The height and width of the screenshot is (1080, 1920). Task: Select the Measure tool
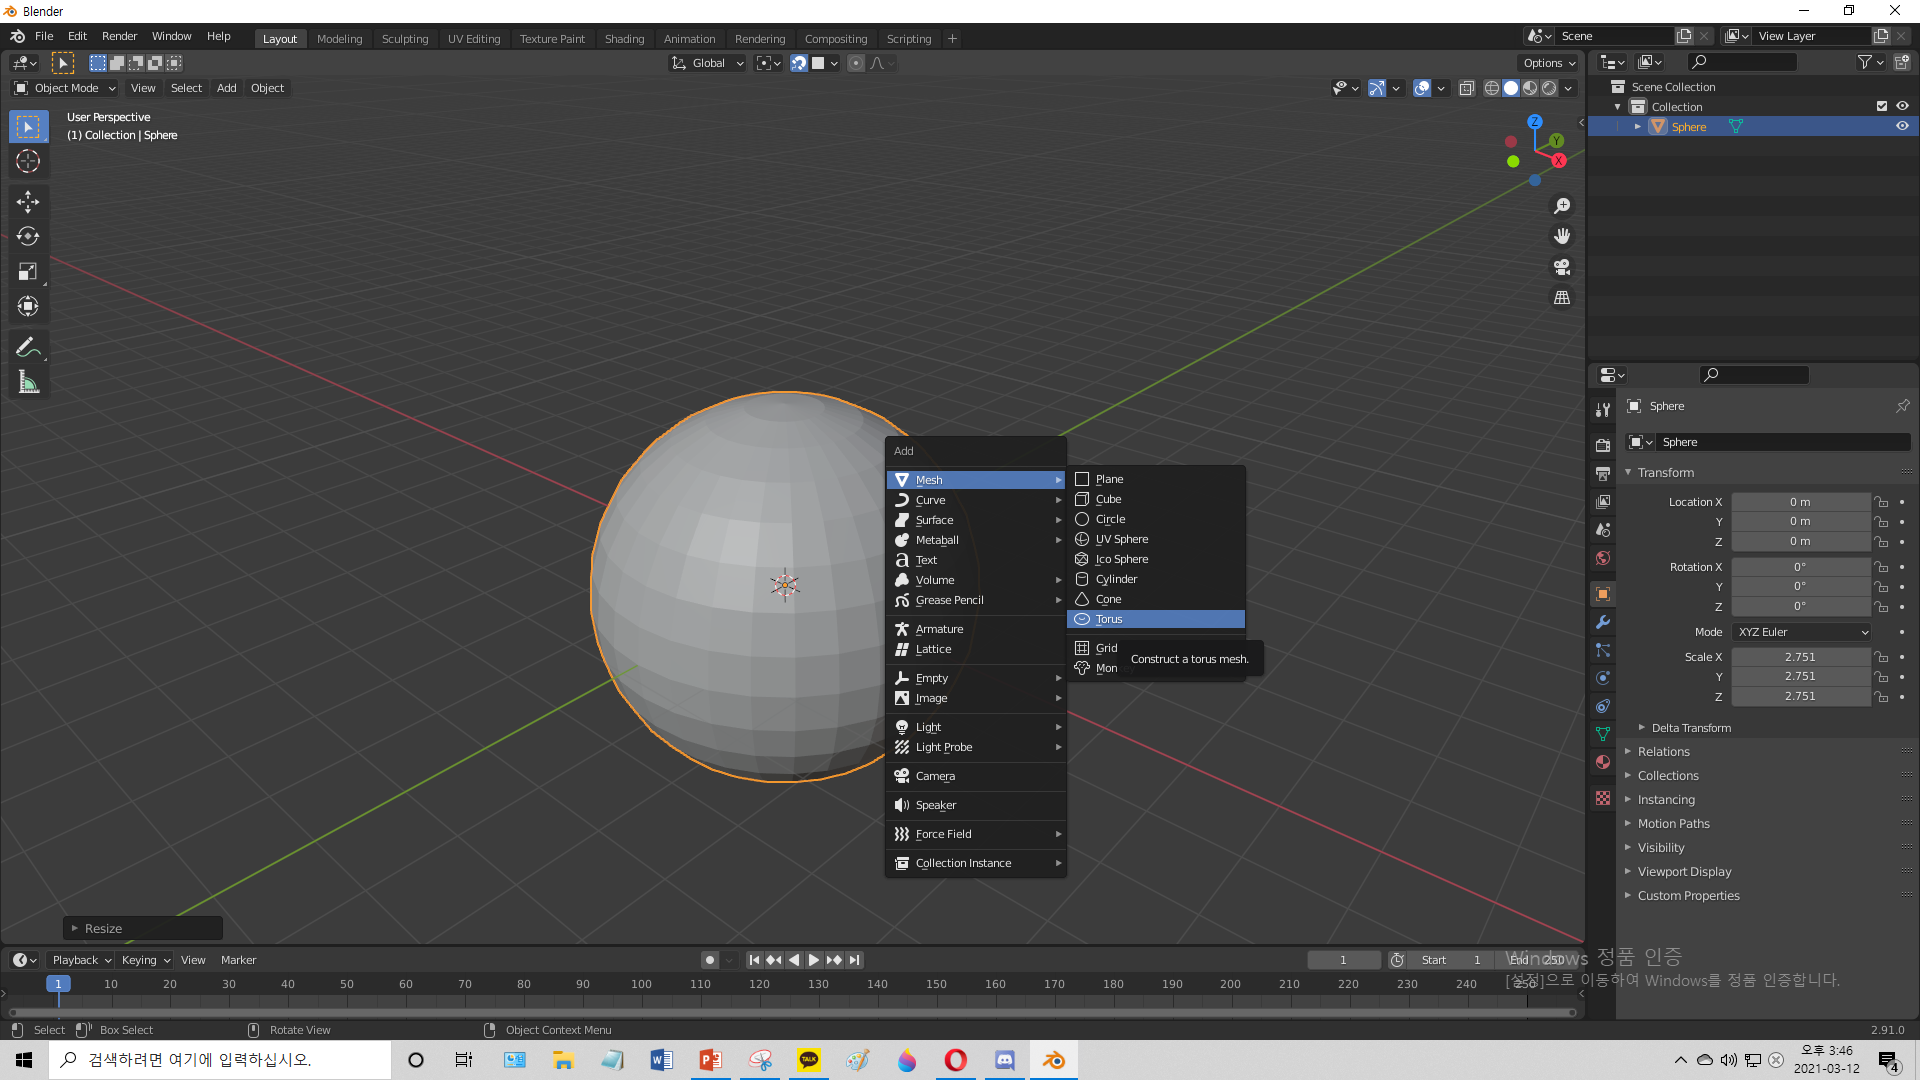(x=28, y=382)
